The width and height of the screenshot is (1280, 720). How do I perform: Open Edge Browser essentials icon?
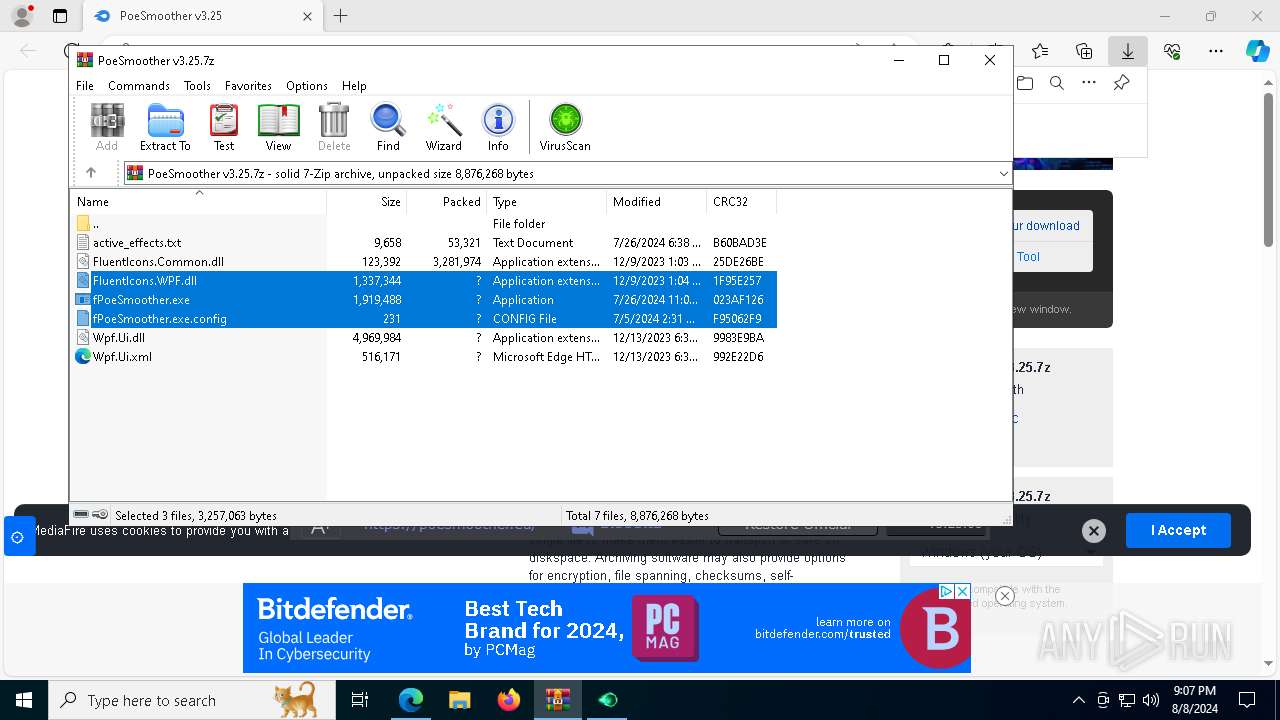coord(1172,51)
